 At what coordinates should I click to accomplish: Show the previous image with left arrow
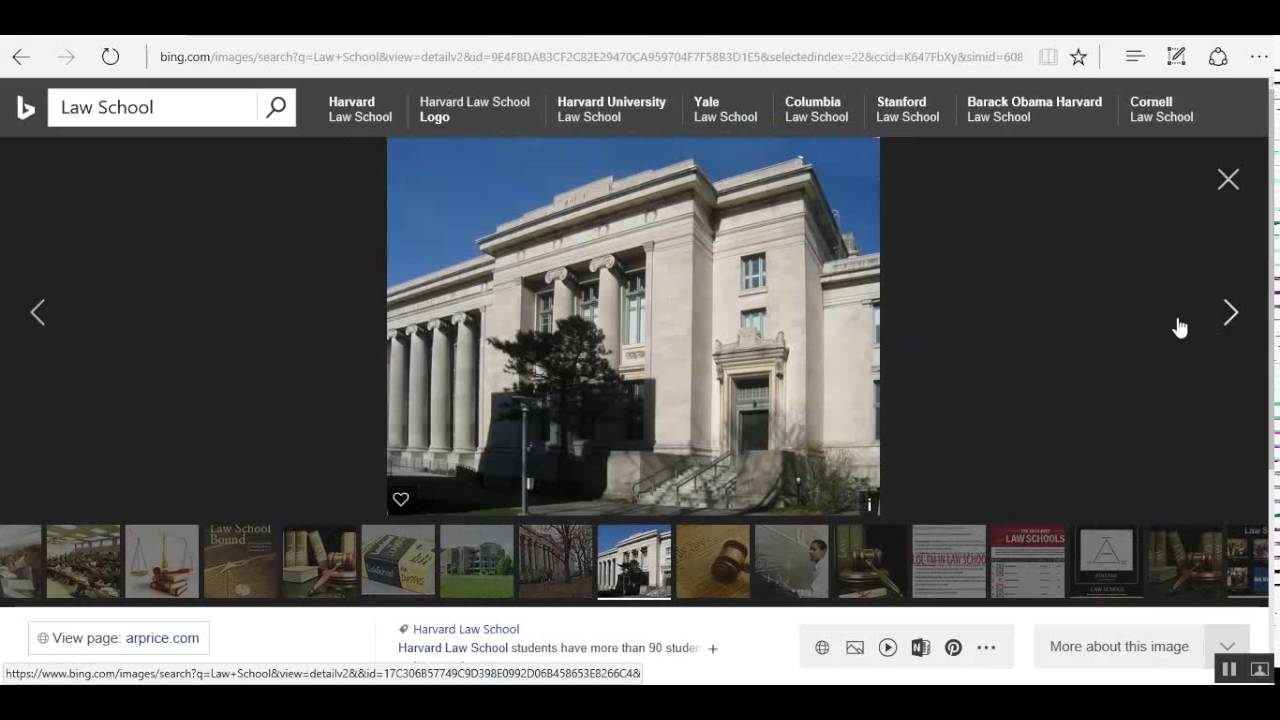tap(38, 313)
